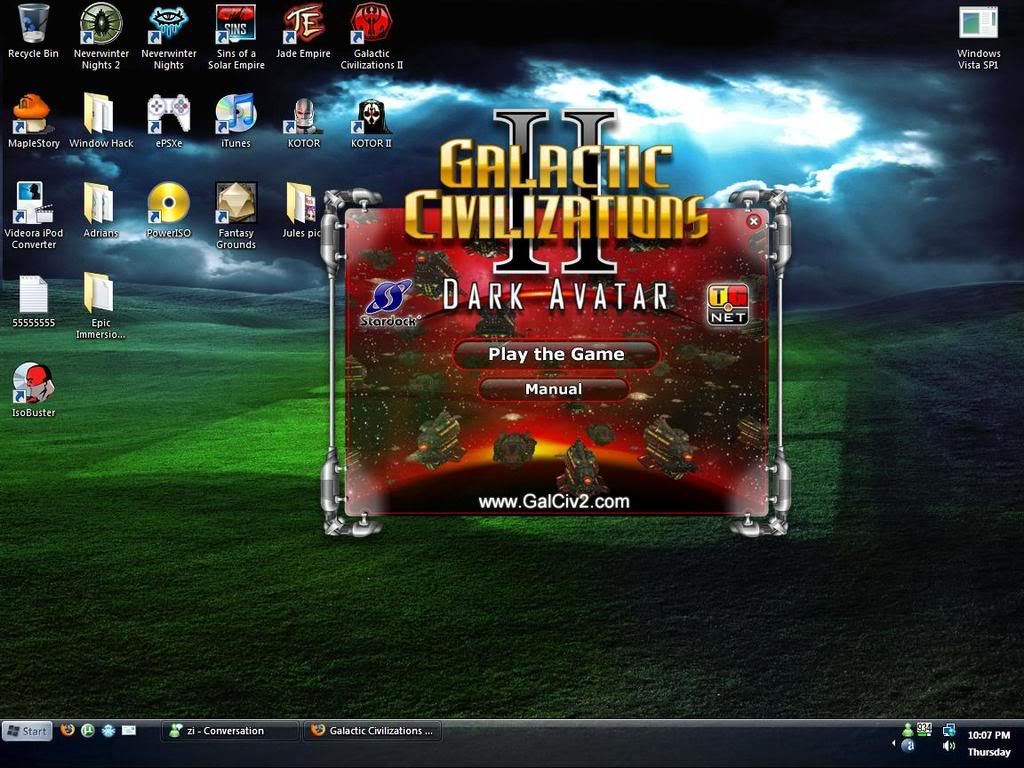Open the Adrians folder on the desktop
Viewport: 1024px width, 768px height.
tap(101, 210)
